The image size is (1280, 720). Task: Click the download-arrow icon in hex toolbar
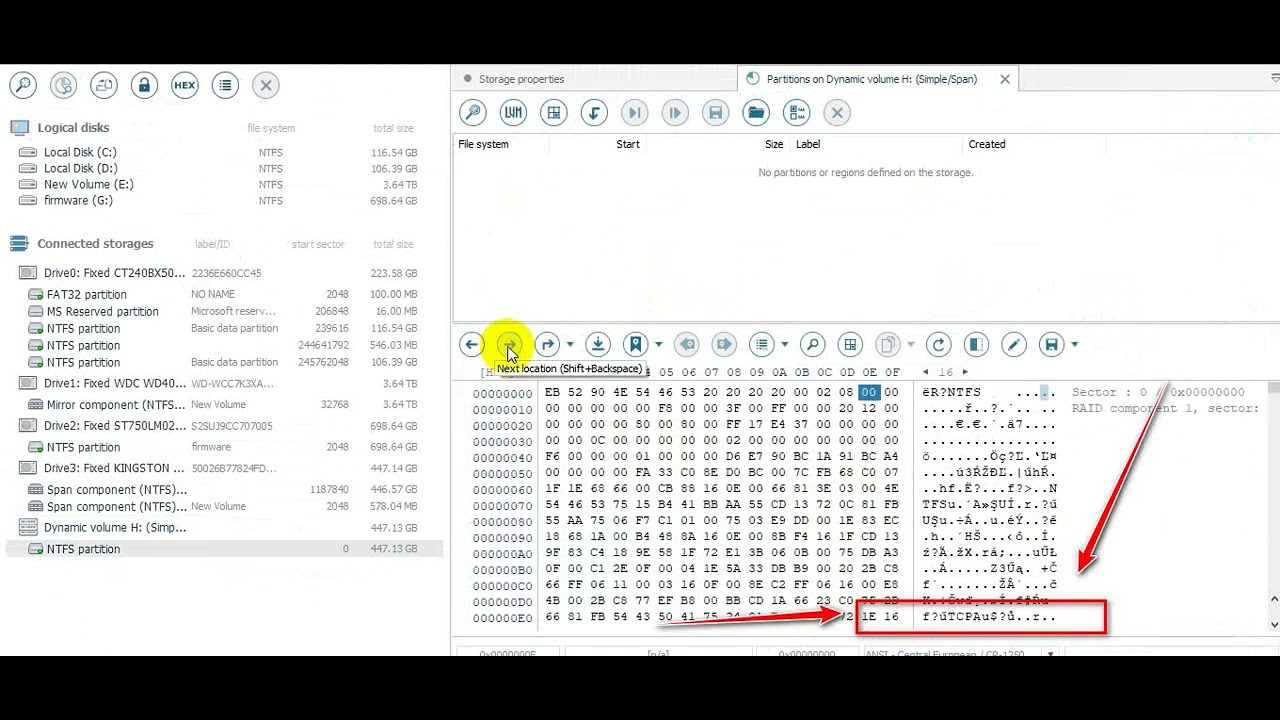pos(598,345)
